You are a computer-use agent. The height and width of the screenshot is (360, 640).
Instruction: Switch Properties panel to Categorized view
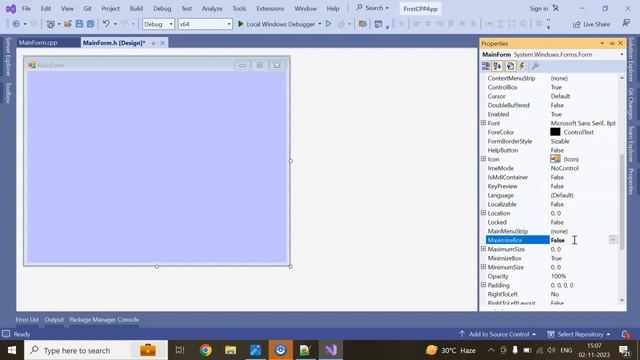[486, 66]
